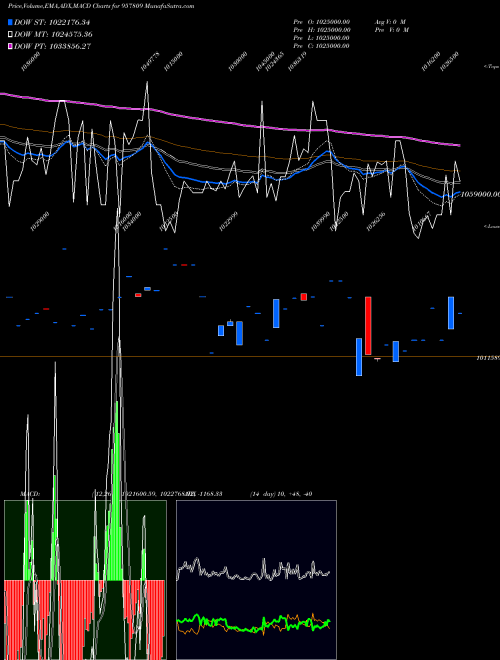Click the Pre O: 1025000.00 value
Image resolution: width=500 pixels, height=660 pixels.
pos(322,22)
